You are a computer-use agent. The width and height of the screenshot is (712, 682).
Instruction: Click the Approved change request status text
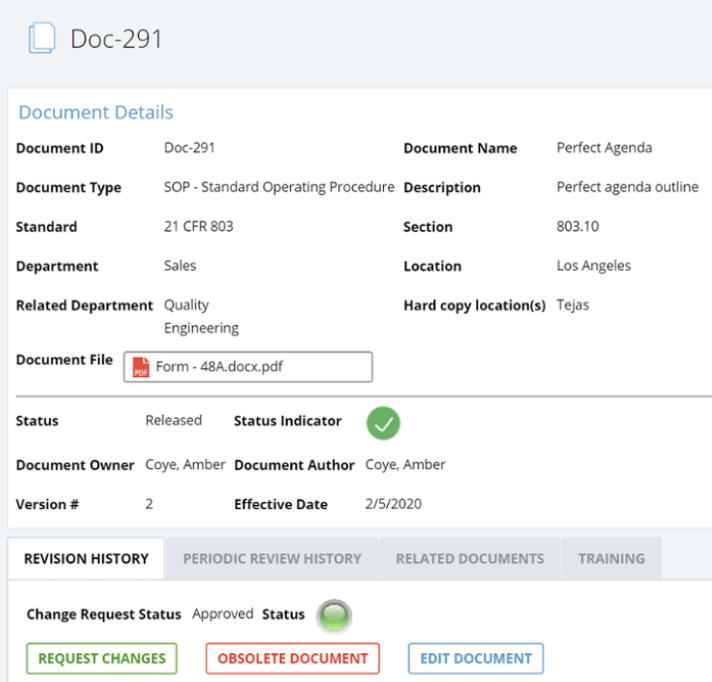[222, 614]
